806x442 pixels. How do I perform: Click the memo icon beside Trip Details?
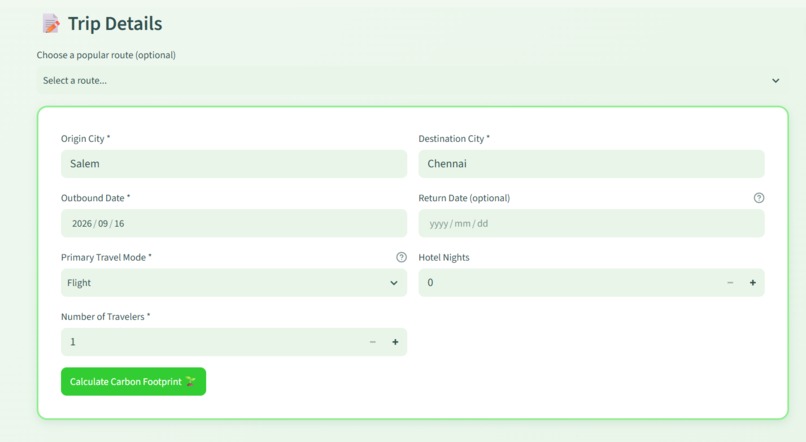point(51,24)
